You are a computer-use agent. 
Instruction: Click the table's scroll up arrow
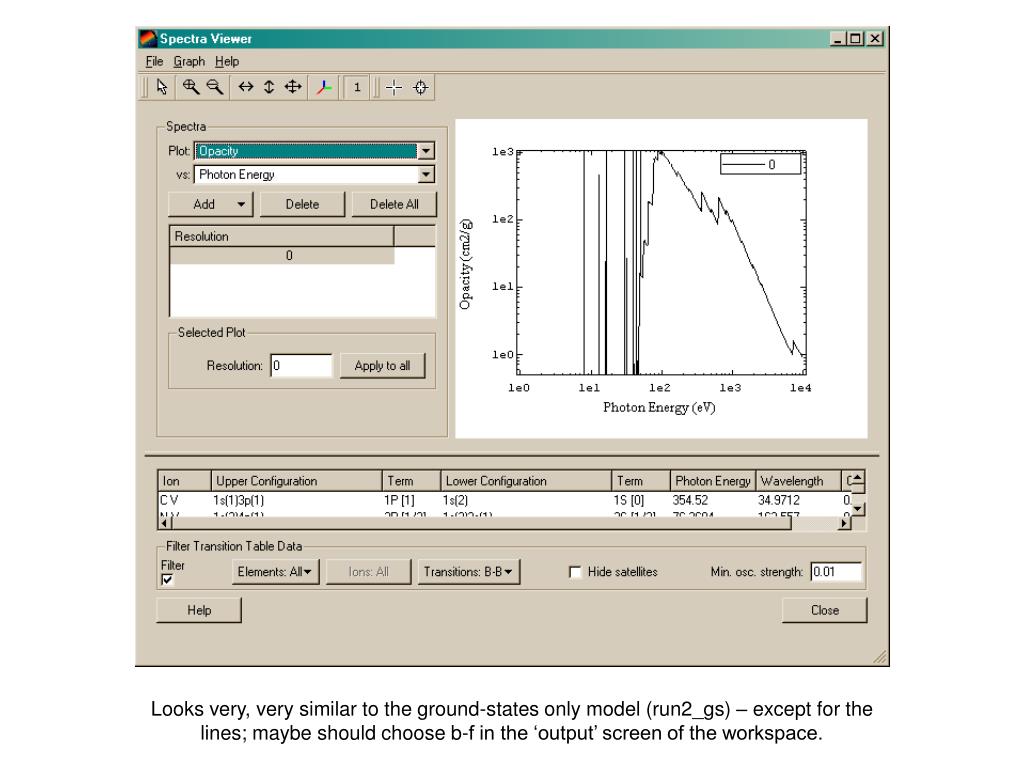tap(858, 479)
